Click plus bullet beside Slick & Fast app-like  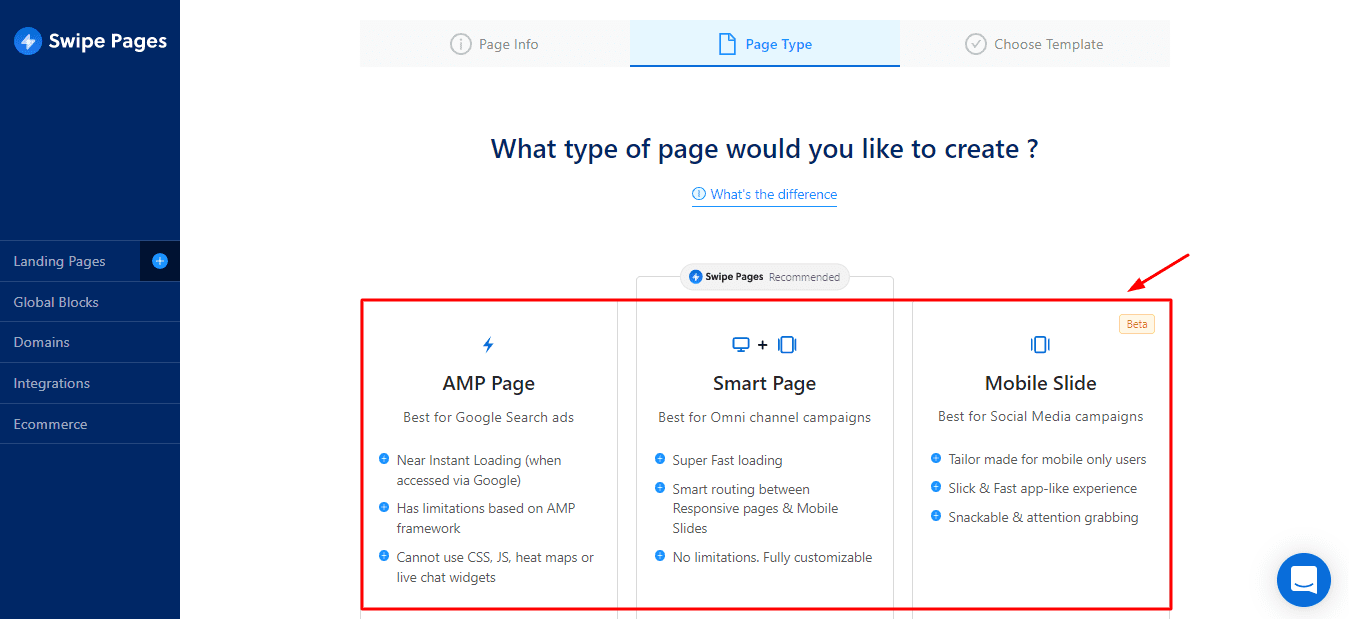tap(936, 487)
